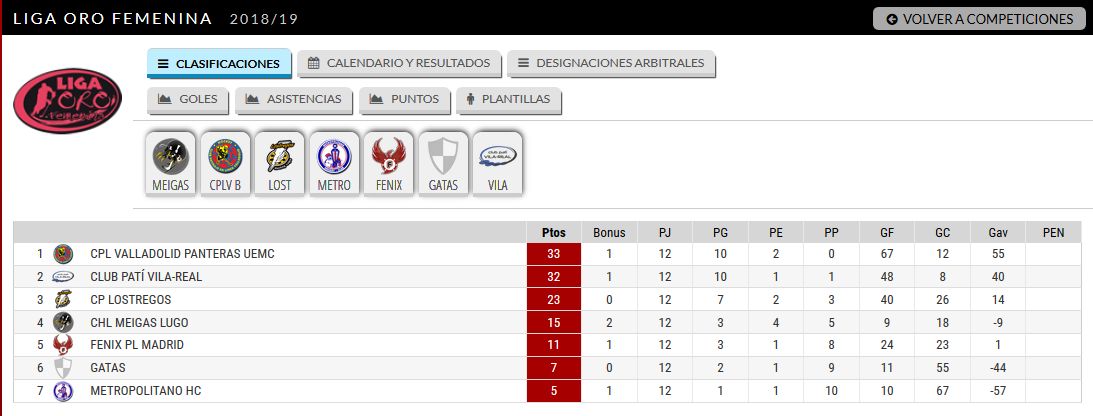
Task: Click the Ptos column header
Action: (x=553, y=233)
